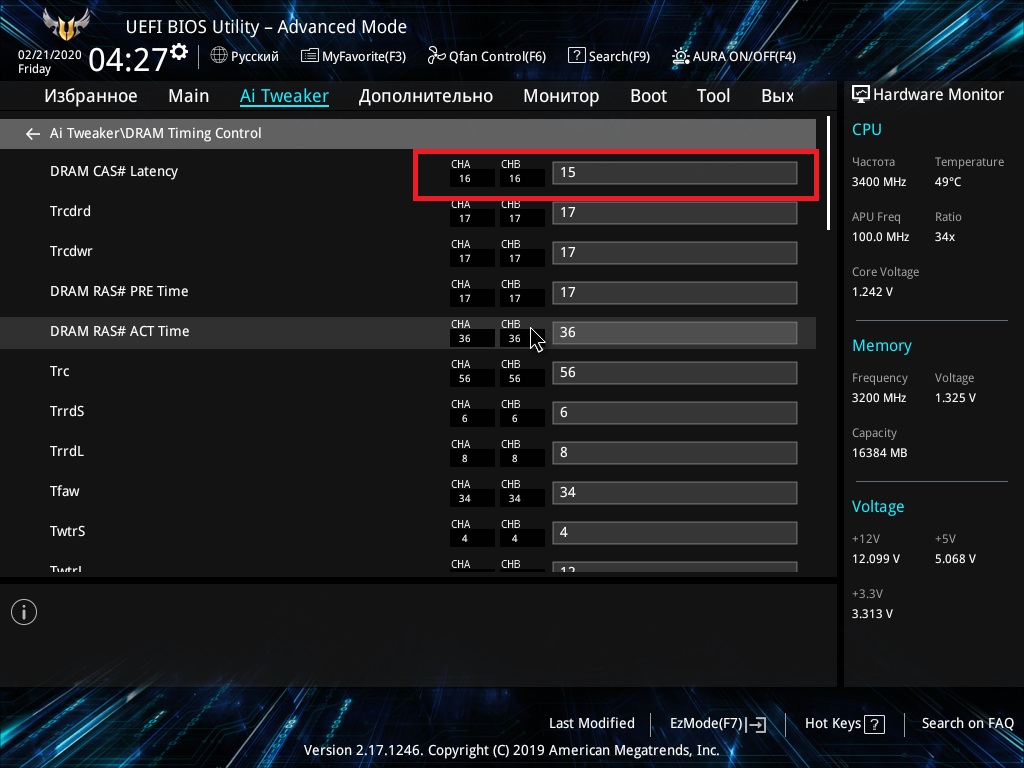Select the DRAM CAS# Latency label

click(114, 171)
